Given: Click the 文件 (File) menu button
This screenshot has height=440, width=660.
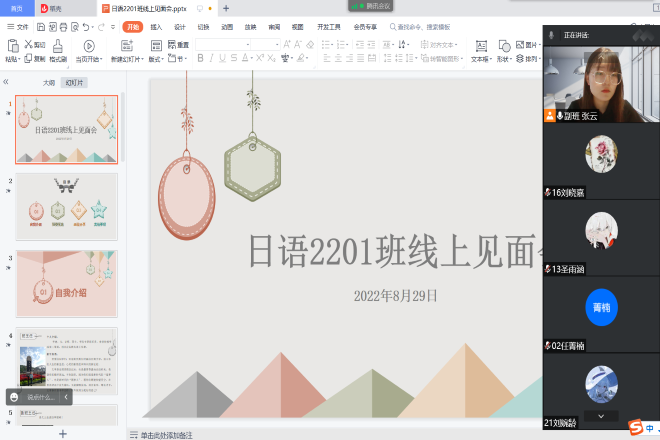Looking at the screenshot, I should (x=18, y=27).
